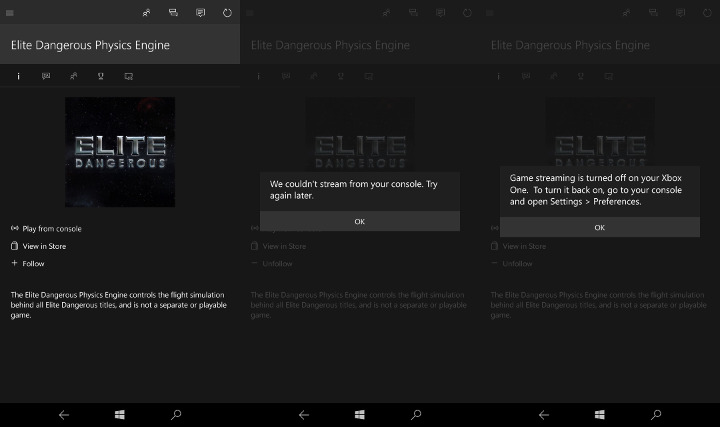
Task: Tap the Back arrow under the third screen
Action: 544,415
